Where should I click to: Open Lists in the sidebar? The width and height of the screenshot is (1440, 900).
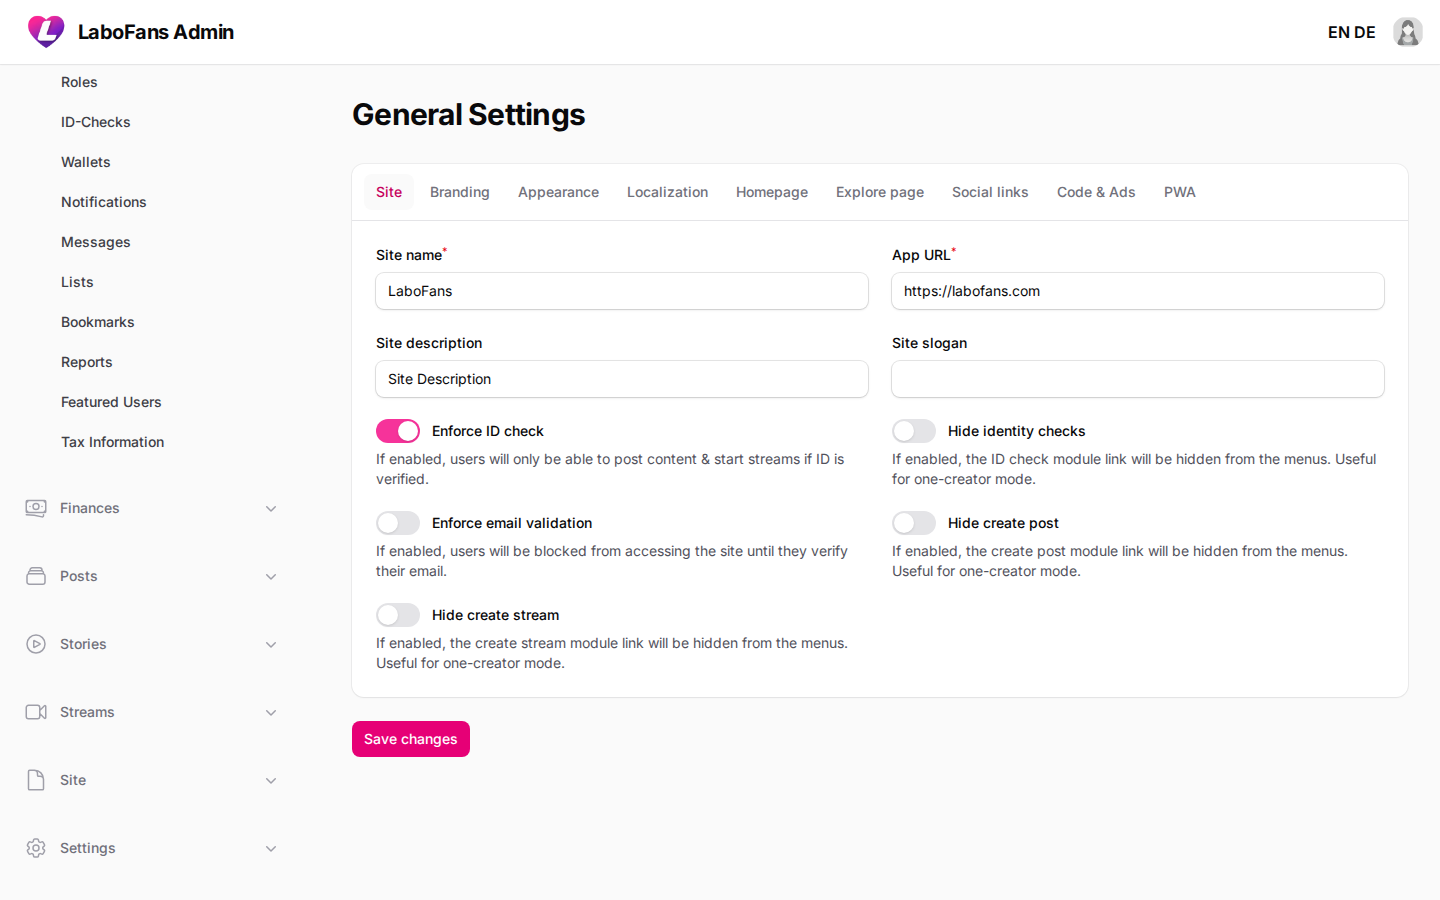[77, 282]
